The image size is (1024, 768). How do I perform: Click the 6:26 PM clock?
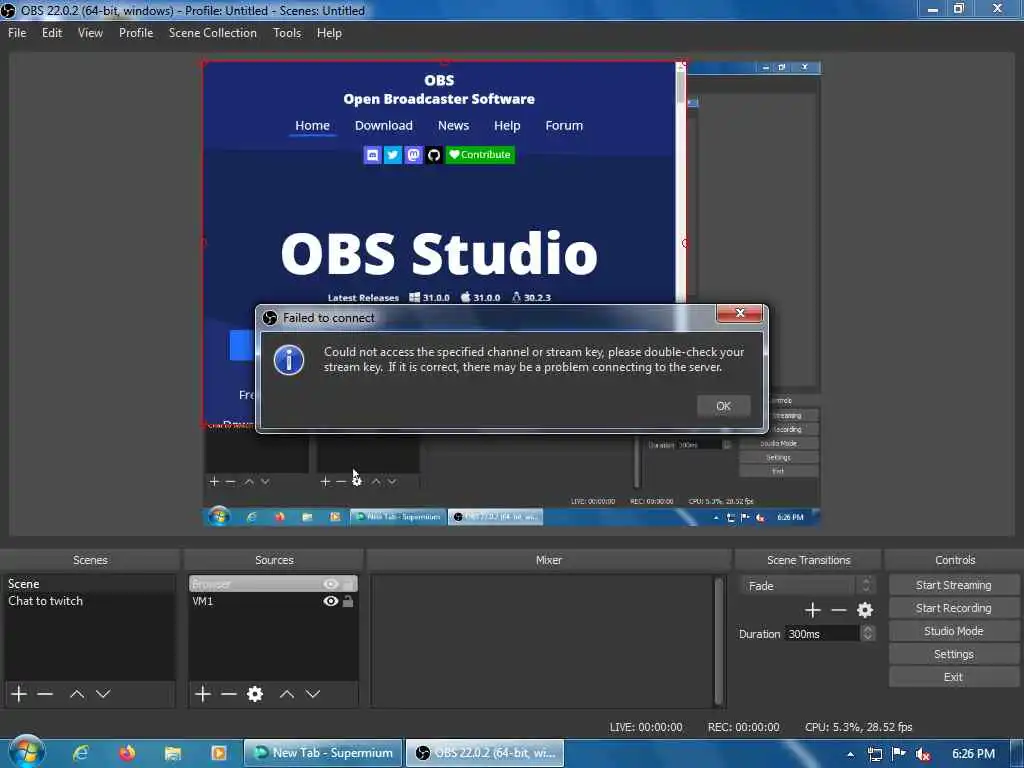pyautogui.click(x=973, y=754)
